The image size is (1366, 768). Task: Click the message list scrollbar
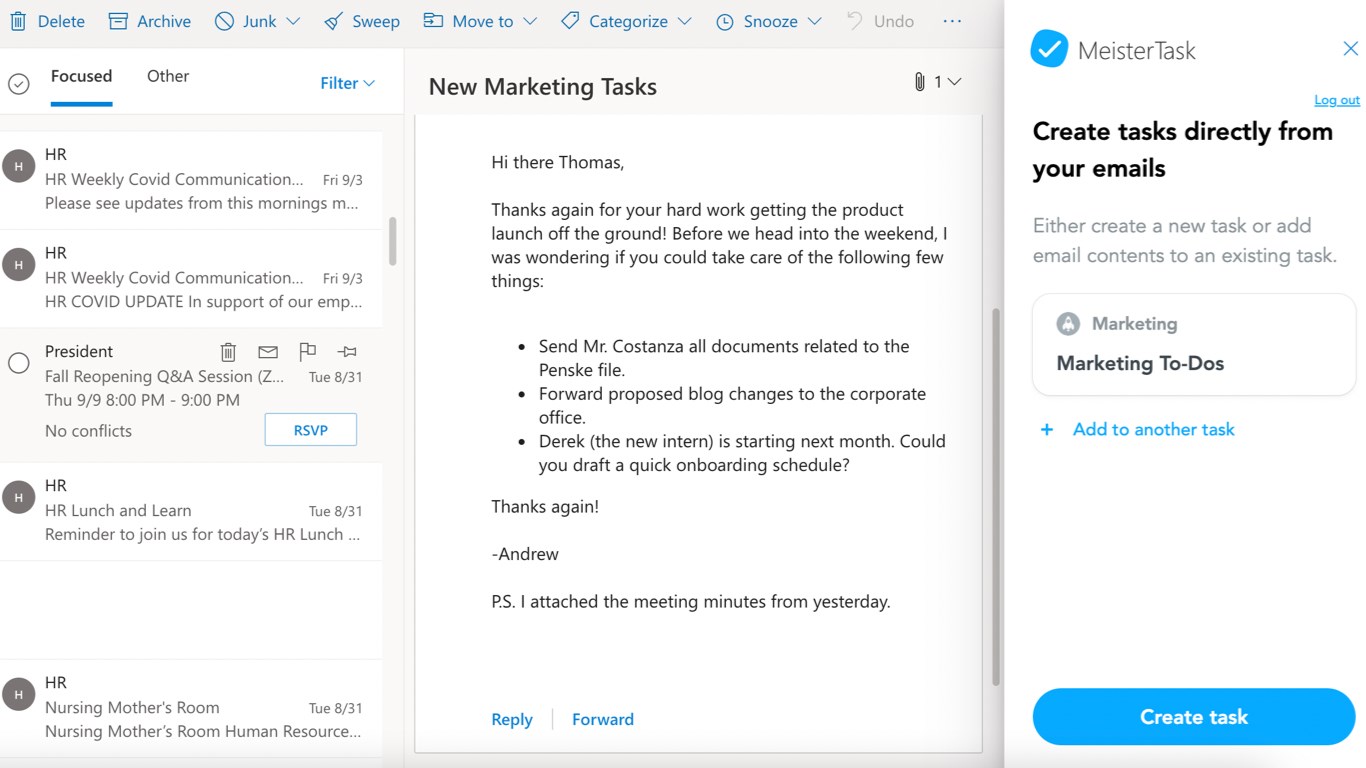click(x=392, y=241)
